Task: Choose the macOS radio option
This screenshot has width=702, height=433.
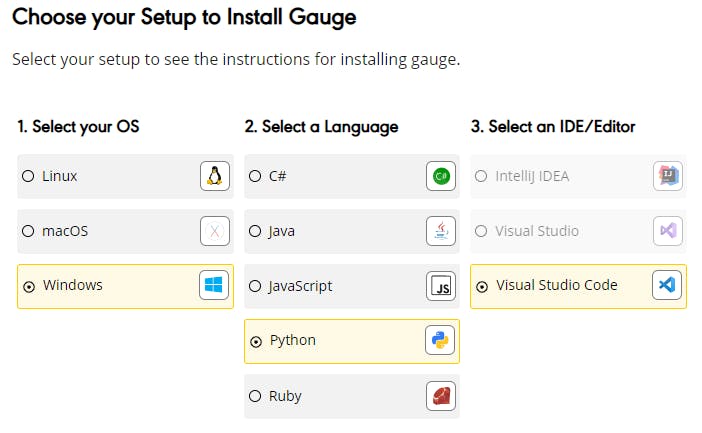Action: pyautogui.click(x=28, y=231)
